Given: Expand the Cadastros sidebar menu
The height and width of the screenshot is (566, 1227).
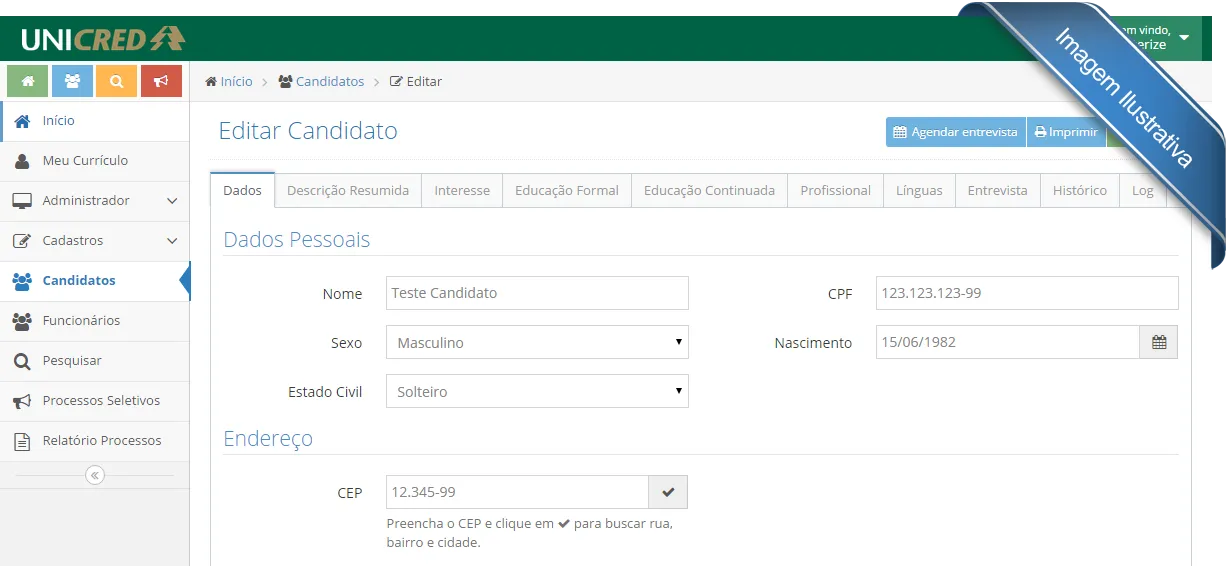Looking at the screenshot, I should pos(95,241).
